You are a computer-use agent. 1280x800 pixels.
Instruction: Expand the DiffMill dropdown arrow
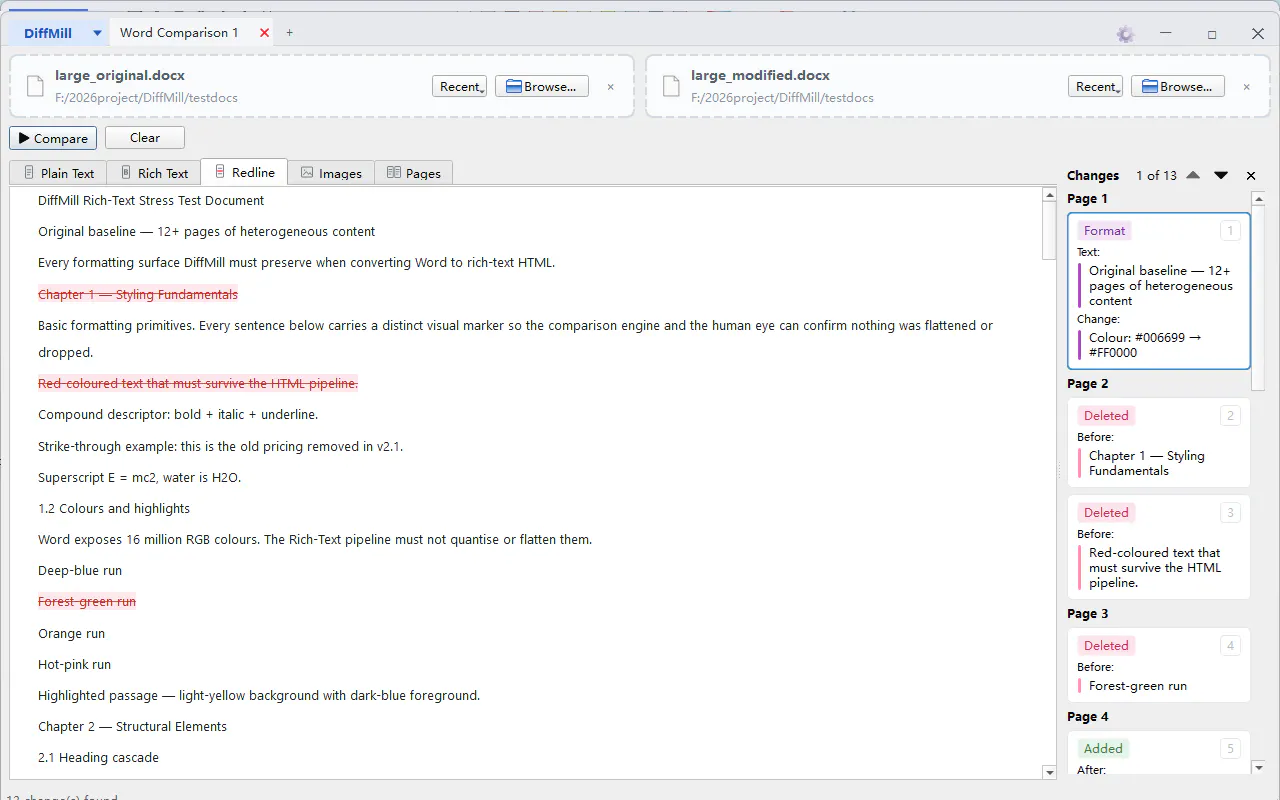[x=97, y=33]
